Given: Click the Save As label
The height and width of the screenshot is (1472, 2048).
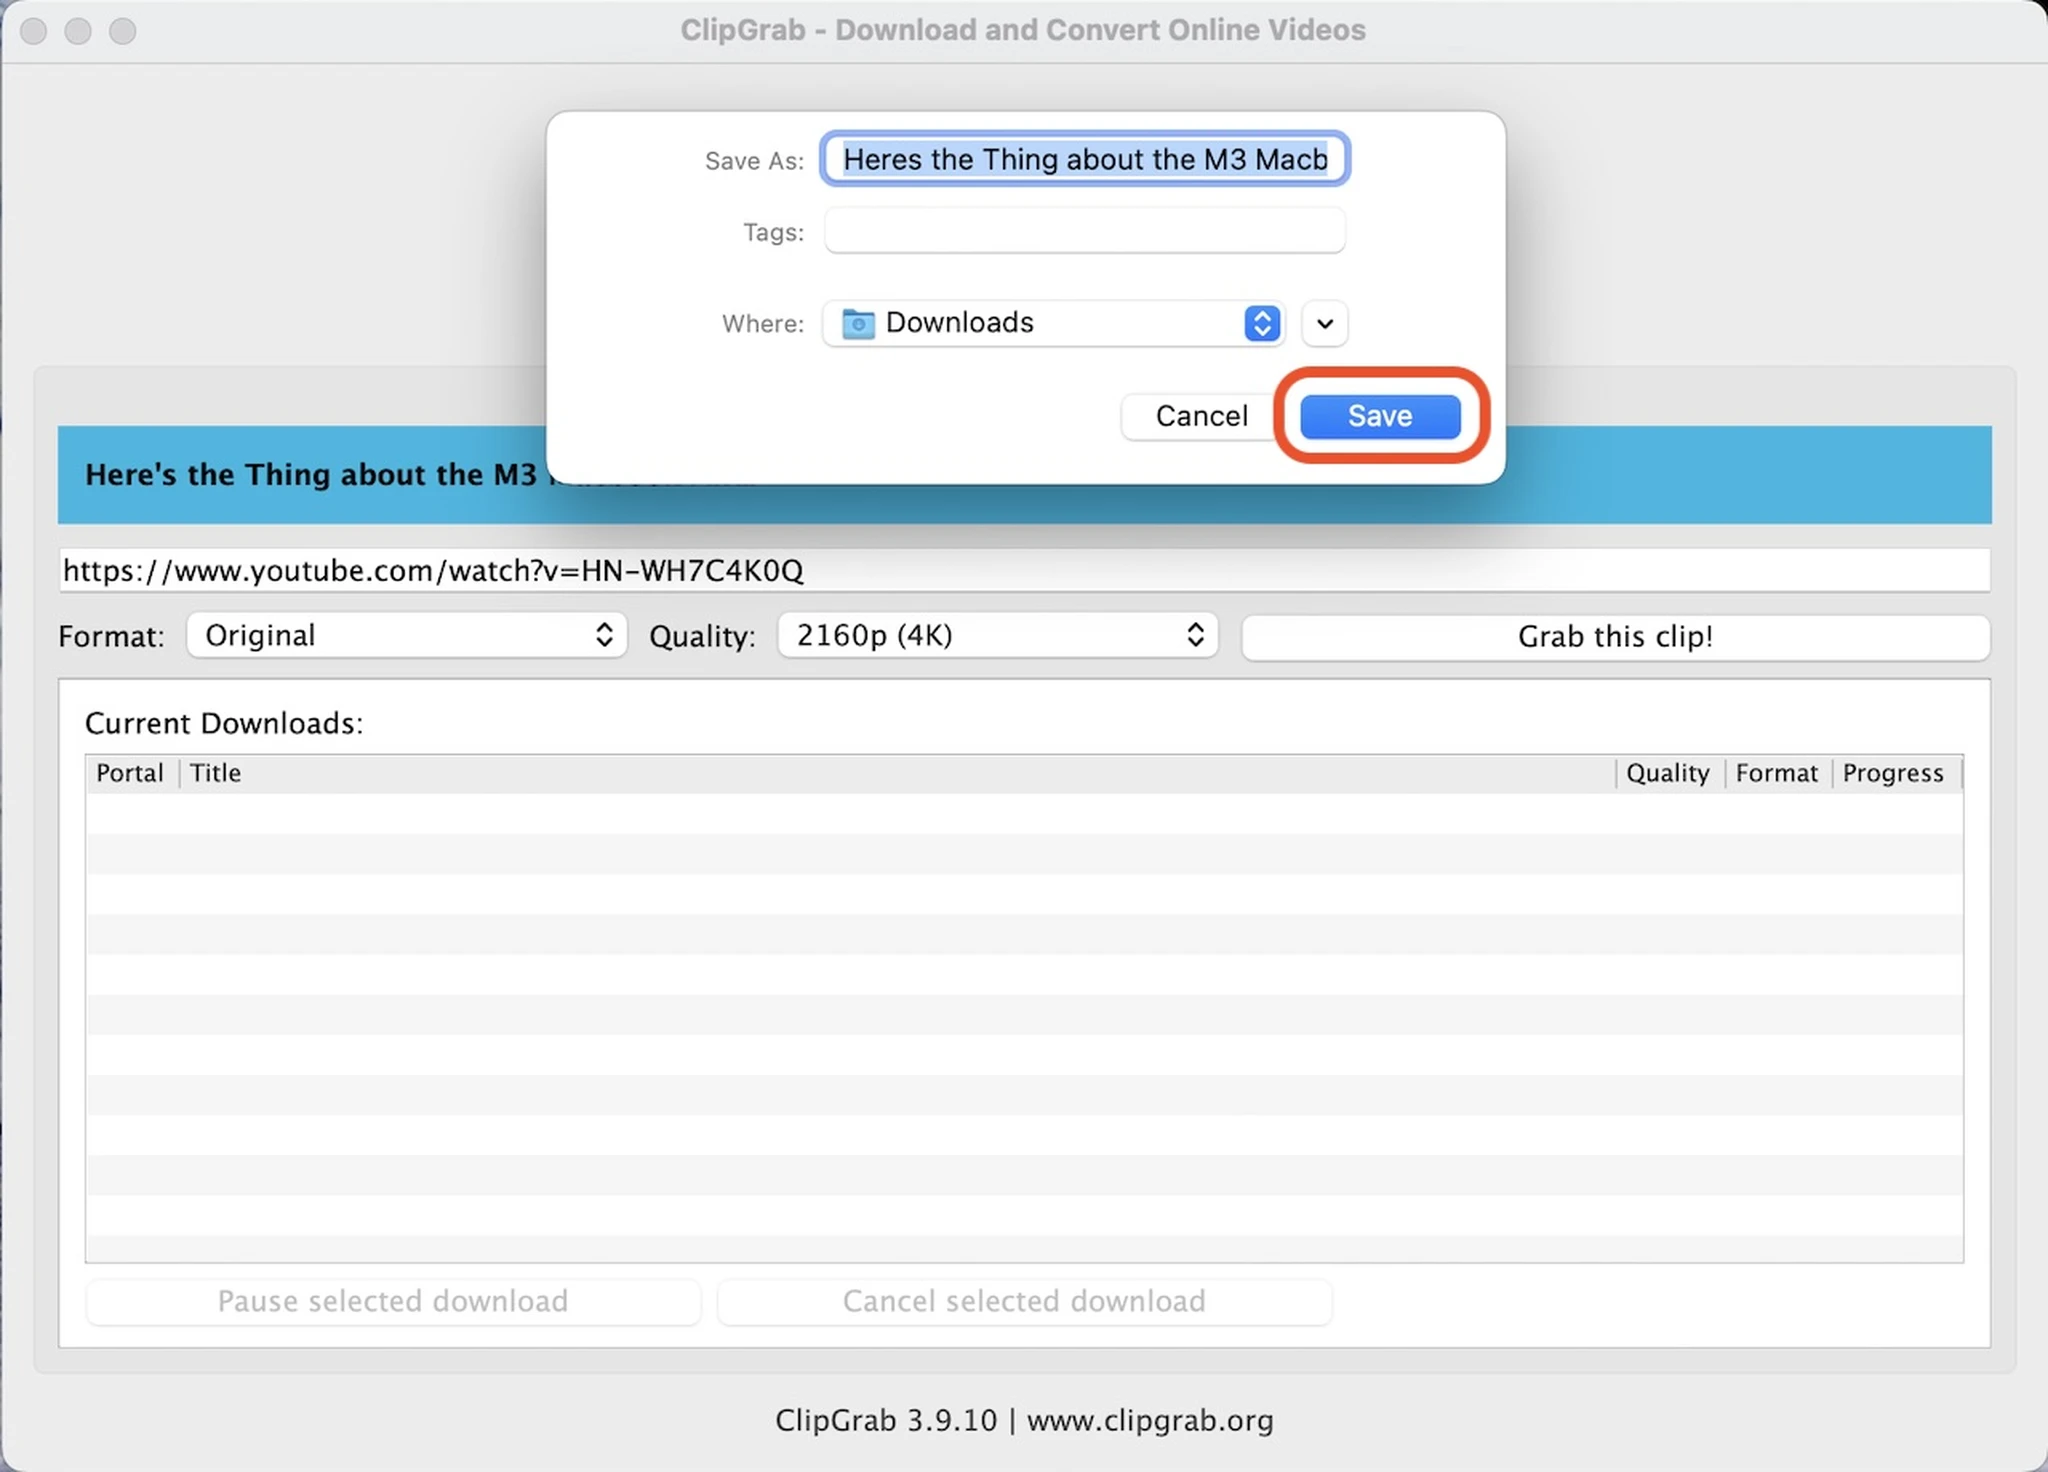Looking at the screenshot, I should tap(754, 161).
